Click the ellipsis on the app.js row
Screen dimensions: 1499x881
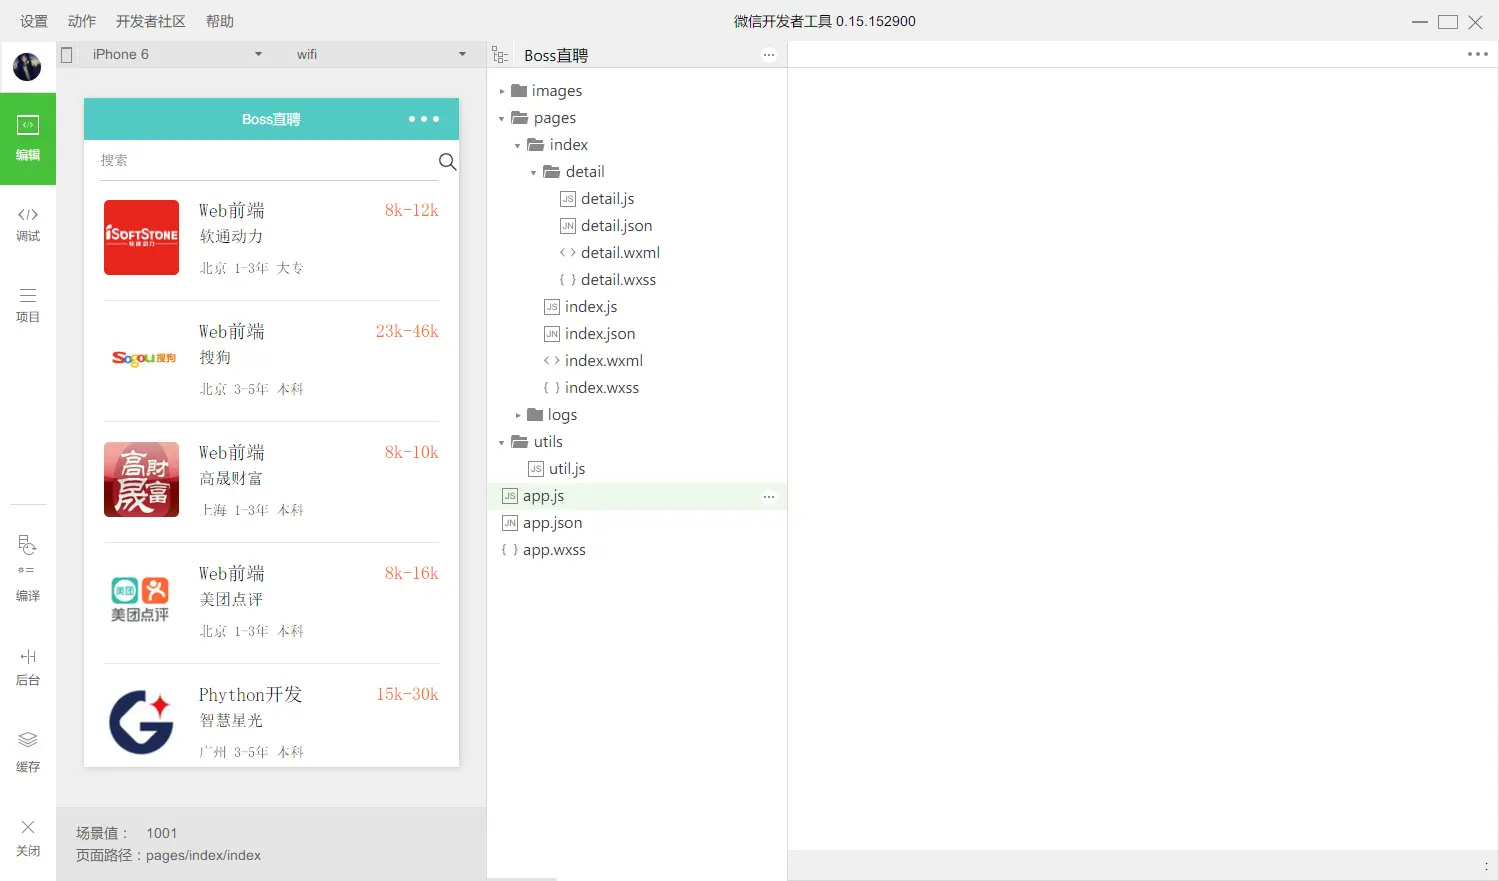[x=769, y=496]
